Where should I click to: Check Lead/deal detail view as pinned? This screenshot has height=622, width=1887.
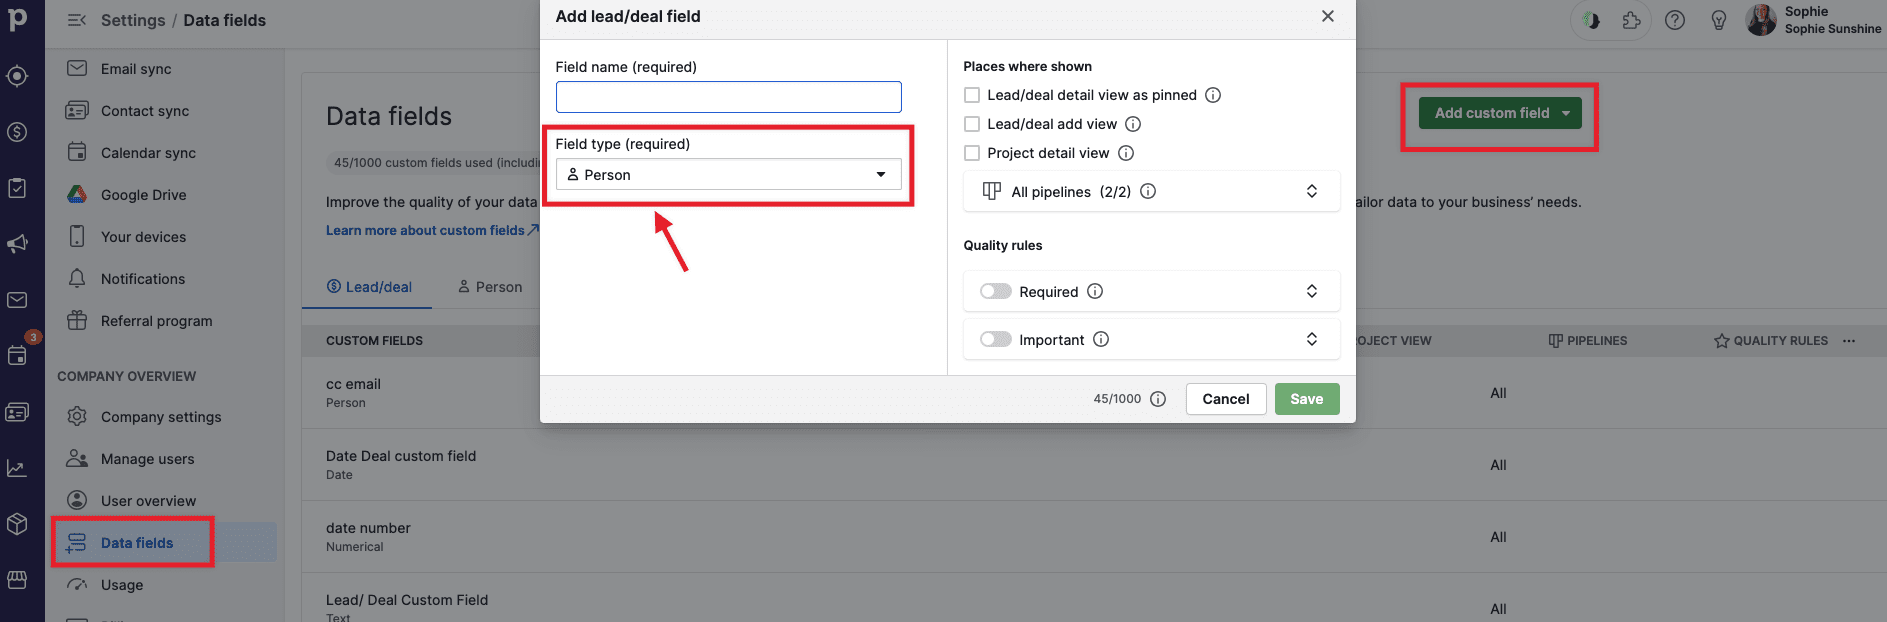[x=972, y=95]
